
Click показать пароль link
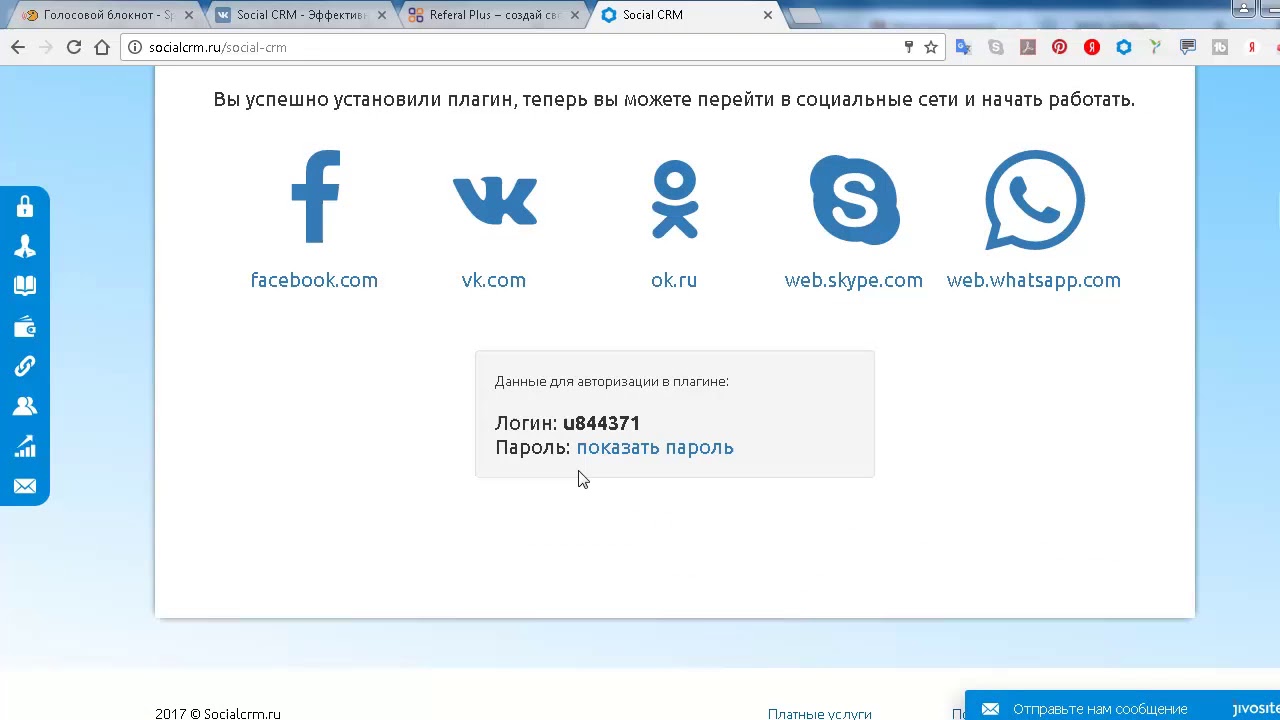click(655, 447)
